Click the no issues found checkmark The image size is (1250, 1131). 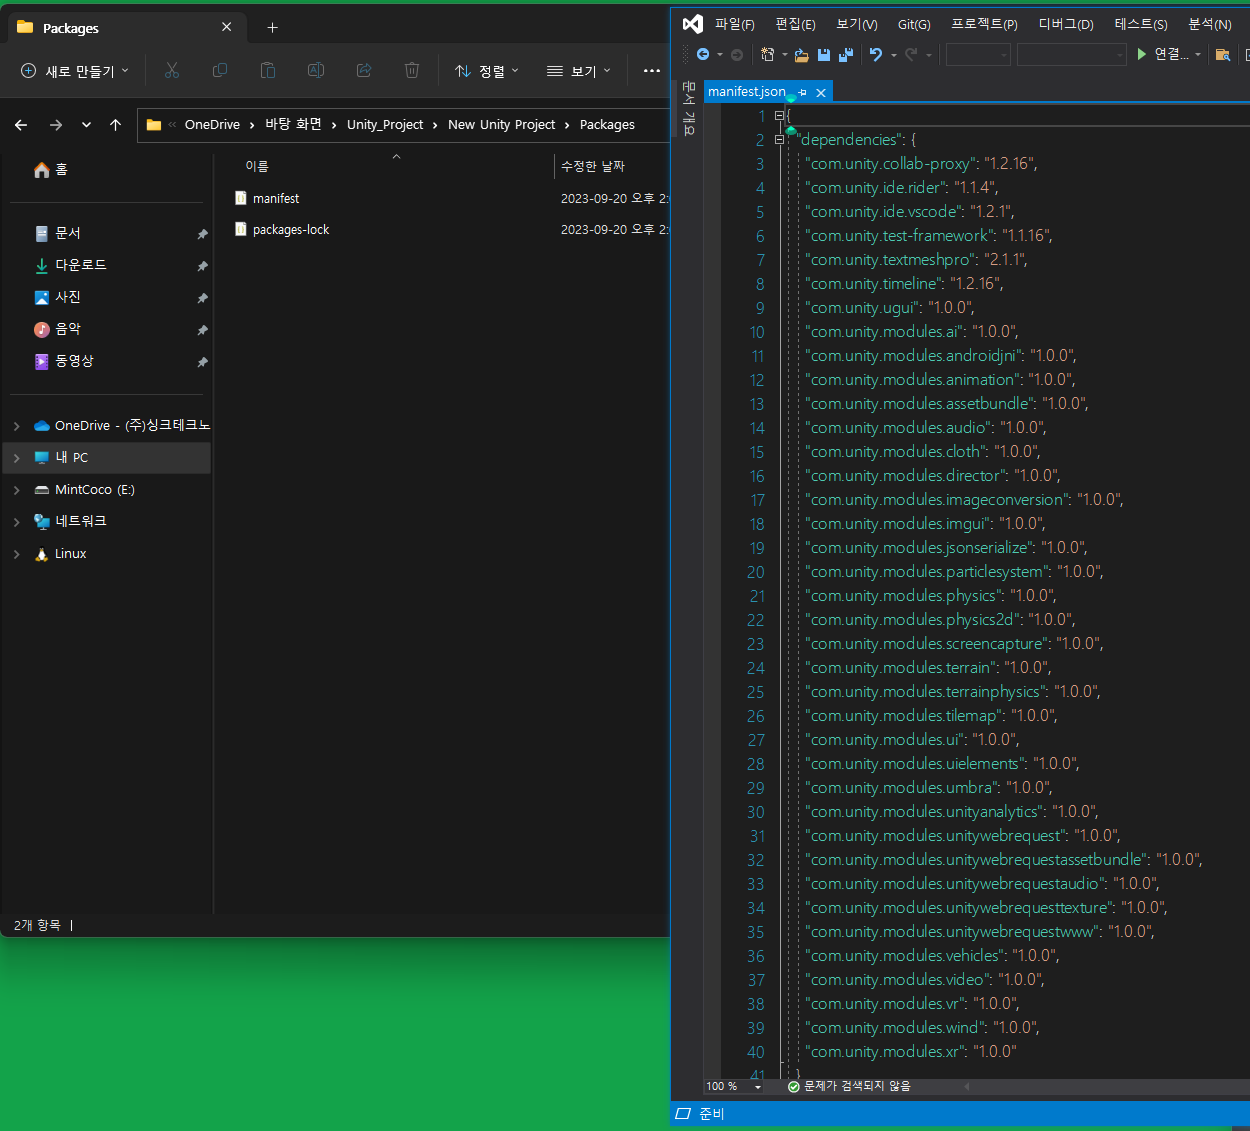coord(794,1086)
